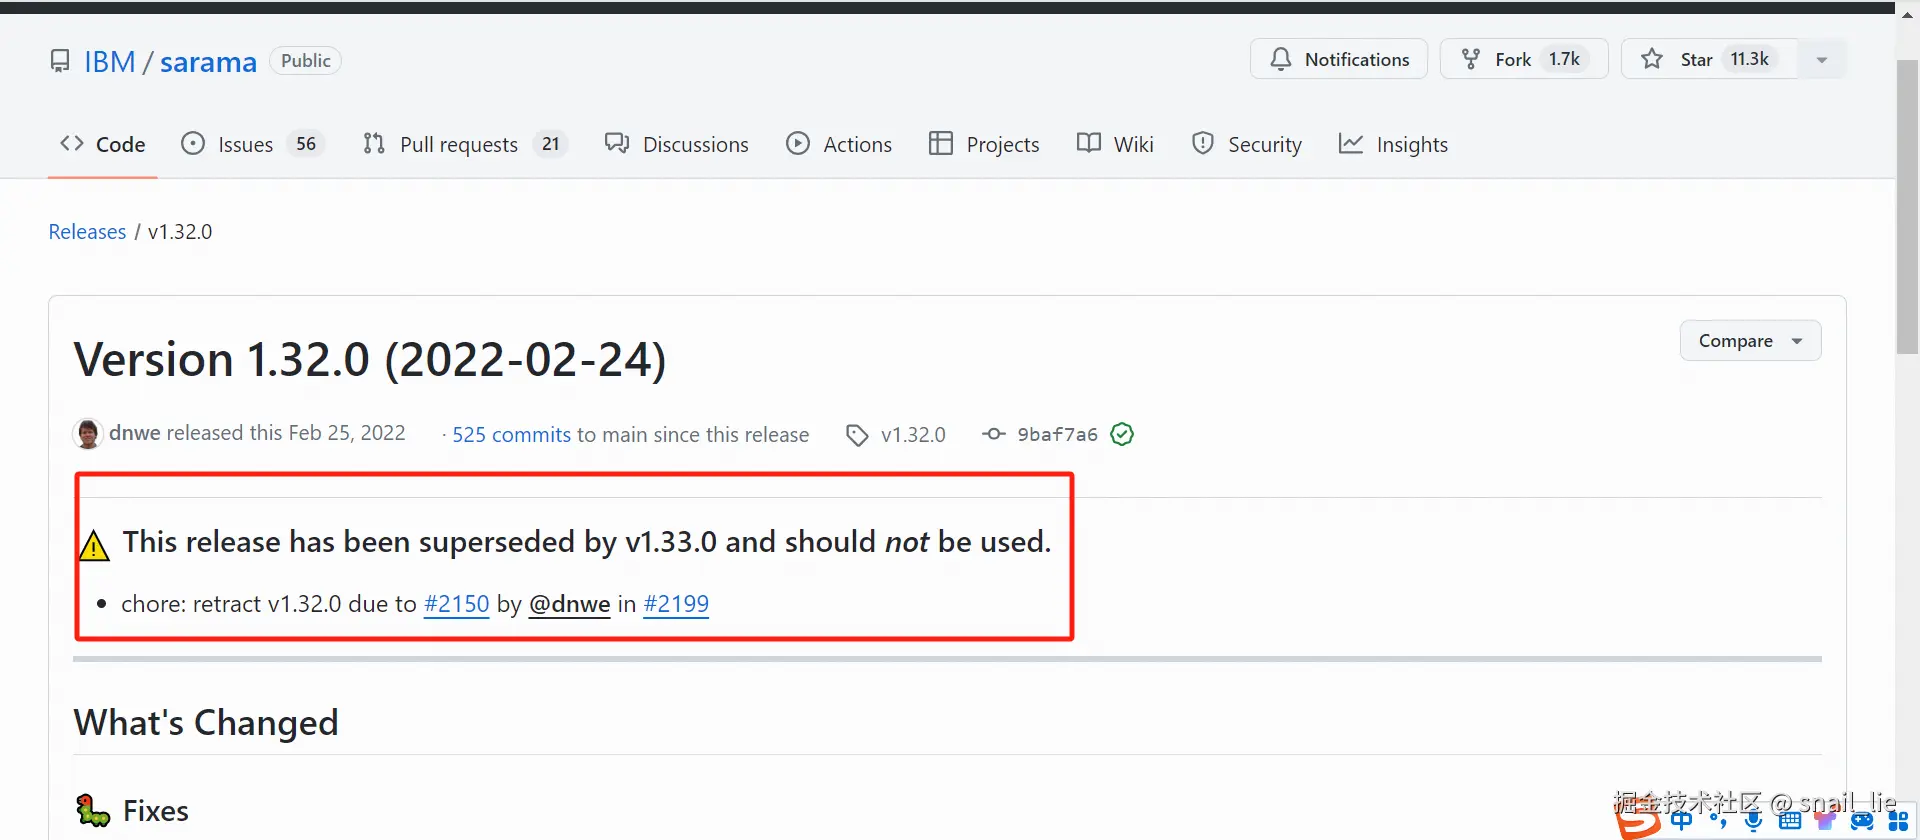
Task: Click the Fork icon
Action: pyautogui.click(x=1471, y=59)
